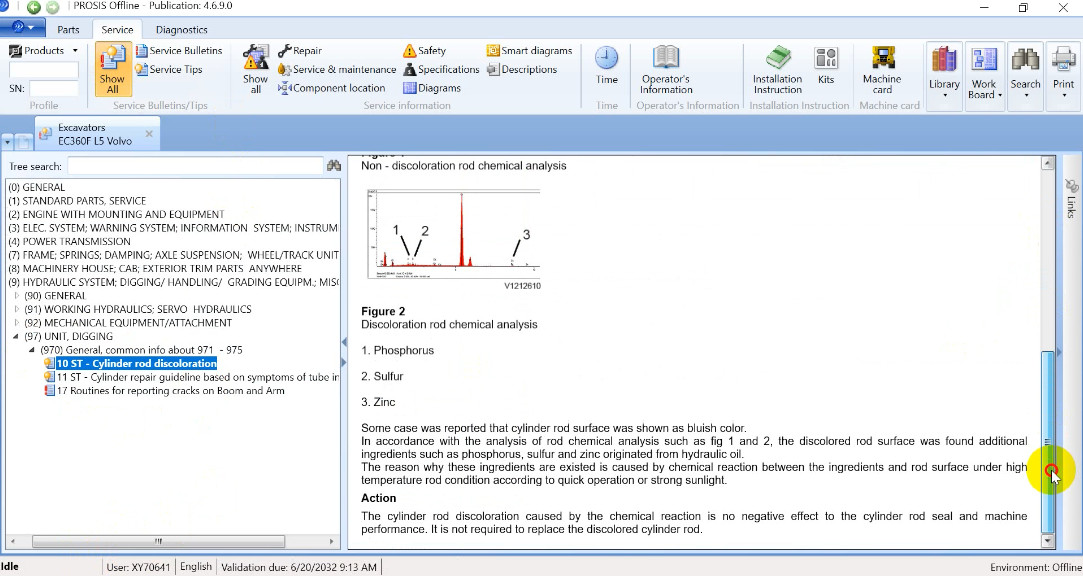Click document vertical scrollbar thumb
This screenshot has width=1083, height=576.
click(1048, 441)
